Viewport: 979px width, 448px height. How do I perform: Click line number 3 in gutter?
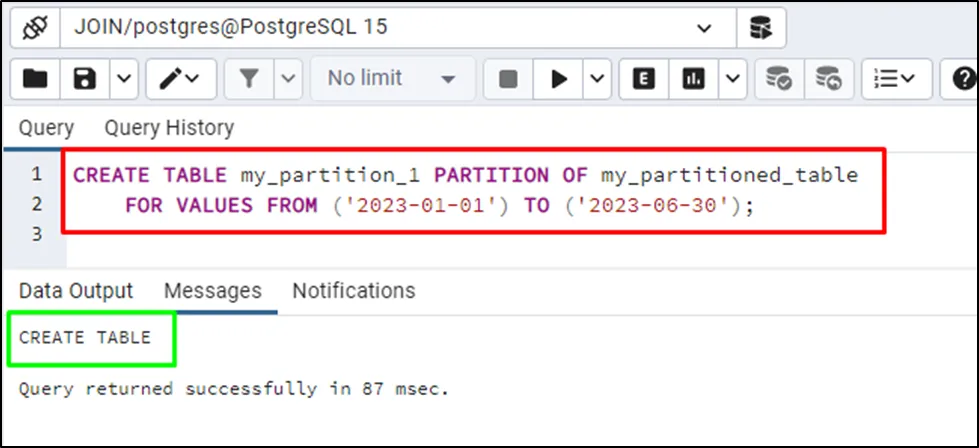click(x=37, y=234)
